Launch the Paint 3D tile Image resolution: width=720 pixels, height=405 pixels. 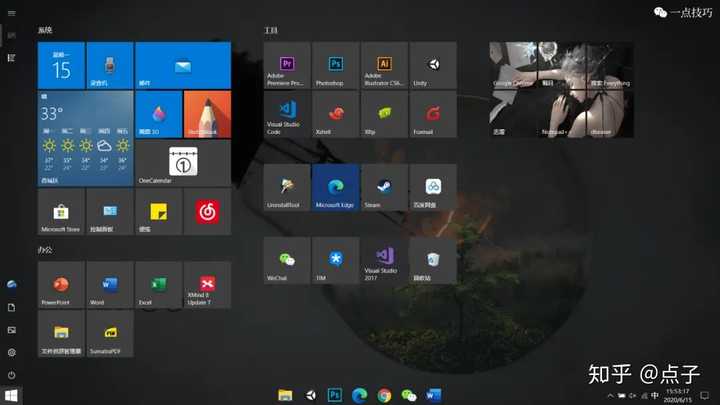click(159, 114)
